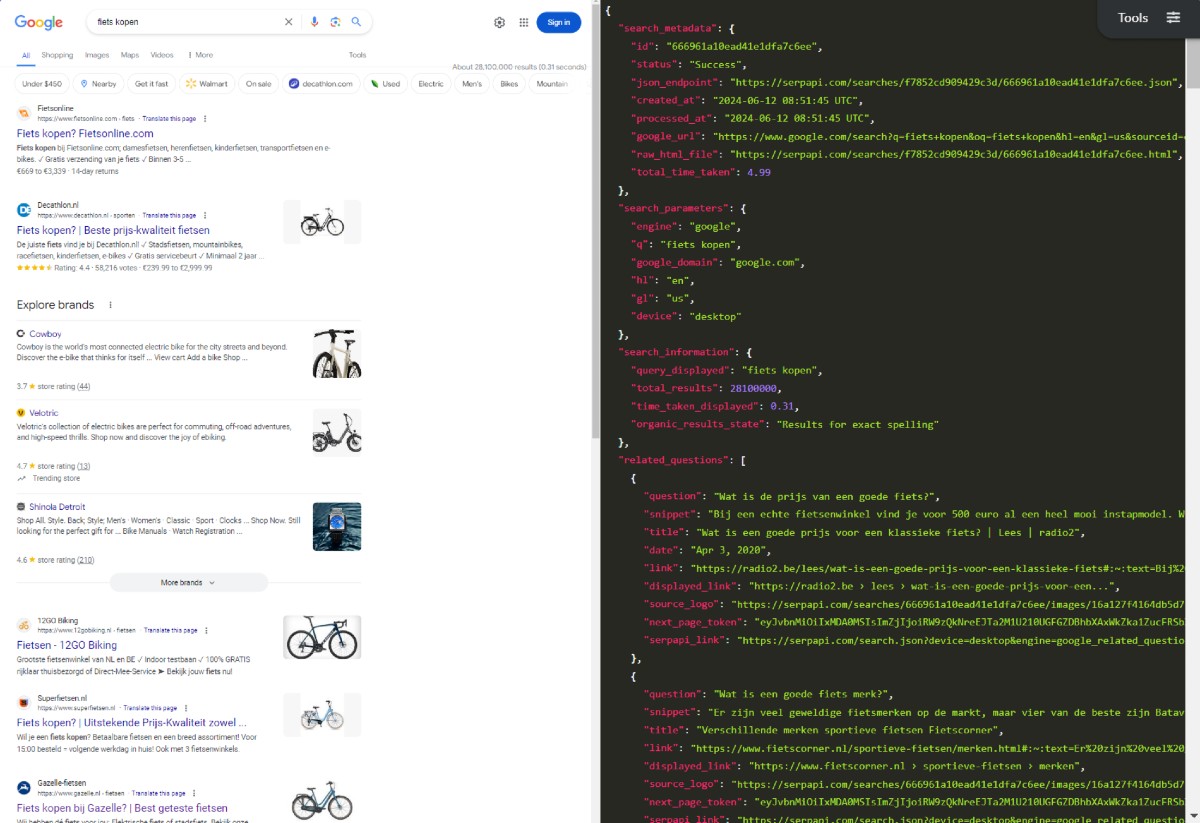Open the Google search Tools option
The height and width of the screenshot is (823, 1200).
pos(357,55)
